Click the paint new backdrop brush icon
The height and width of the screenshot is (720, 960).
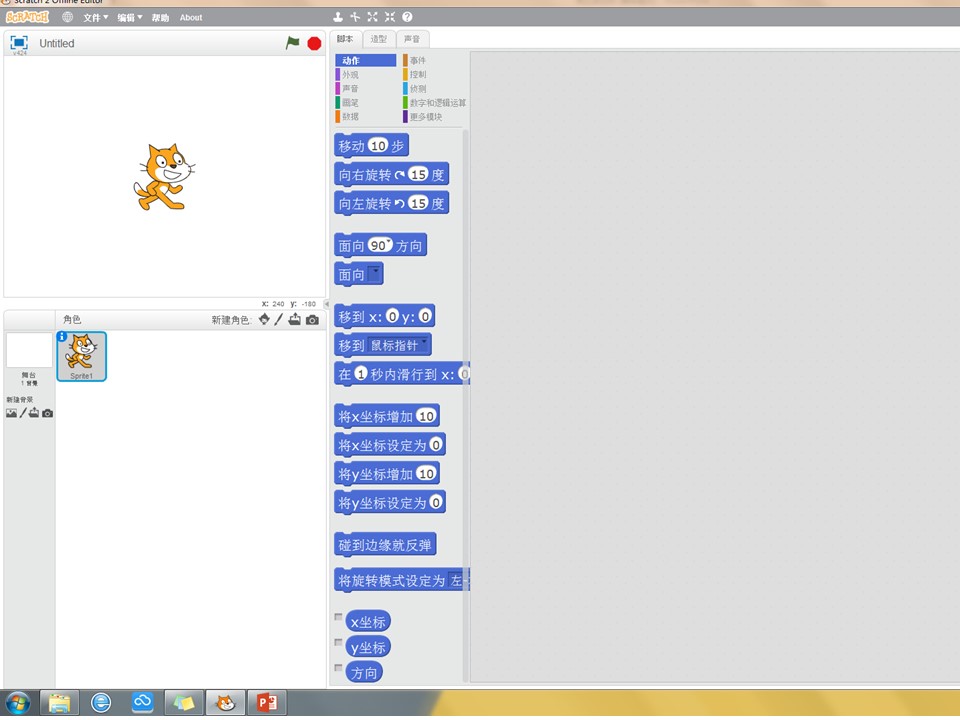click(22, 413)
